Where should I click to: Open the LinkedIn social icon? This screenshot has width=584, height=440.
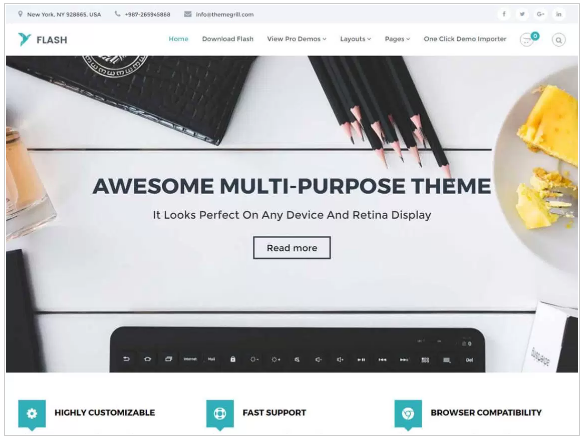559,14
